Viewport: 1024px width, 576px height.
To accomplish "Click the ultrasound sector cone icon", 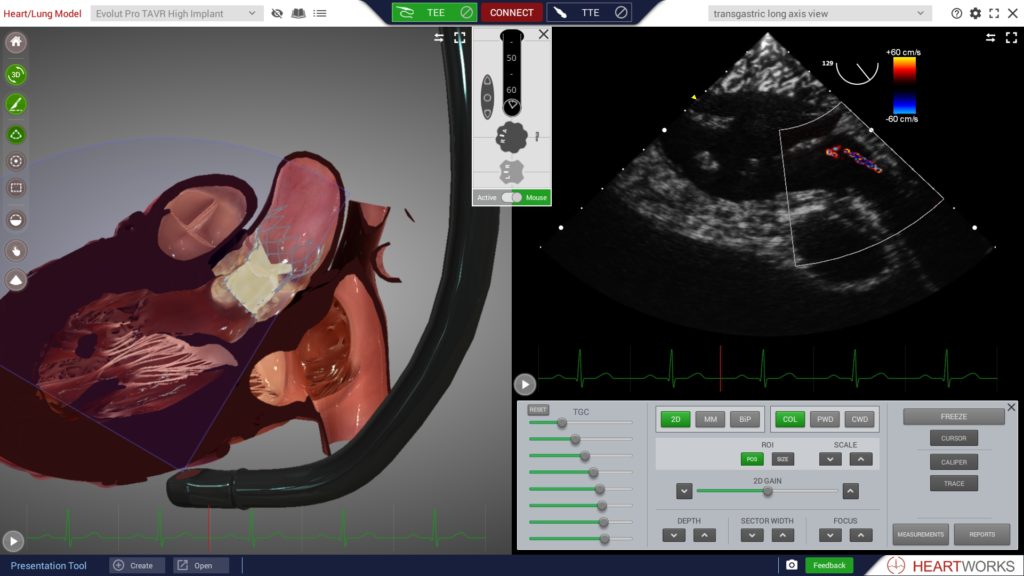I will click(x=16, y=280).
